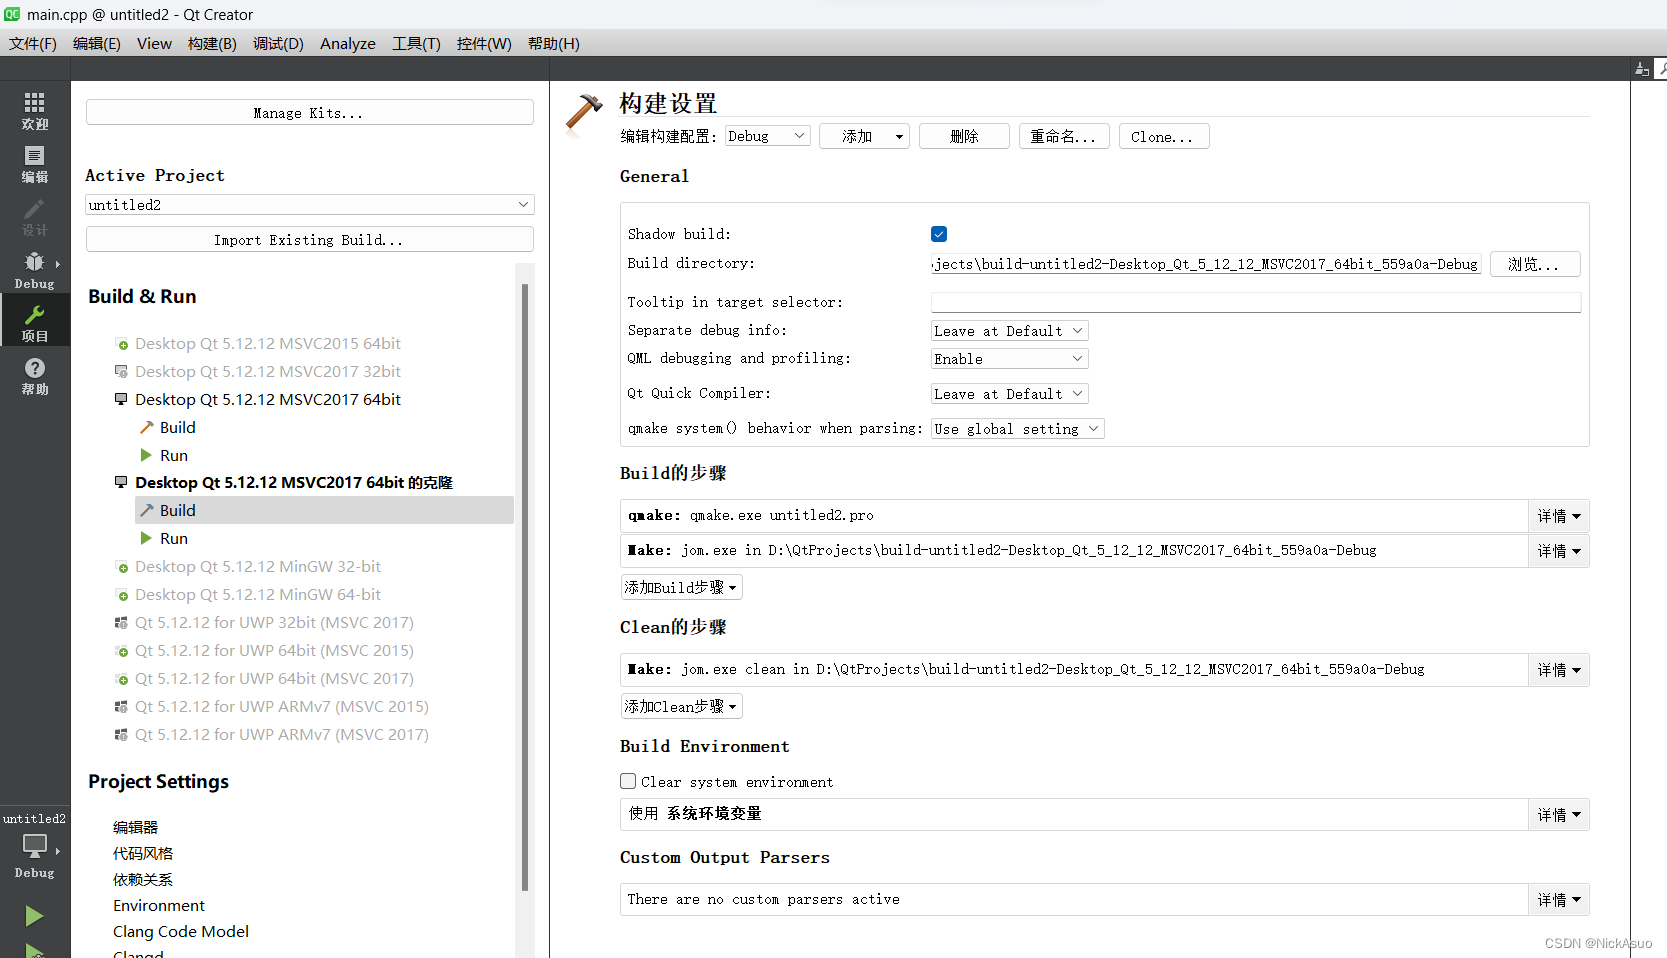Enable the Qt 5.12.12 for UWP 64bit (MSVC 2015) kit
This screenshot has width=1667, height=958.
tap(122, 651)
